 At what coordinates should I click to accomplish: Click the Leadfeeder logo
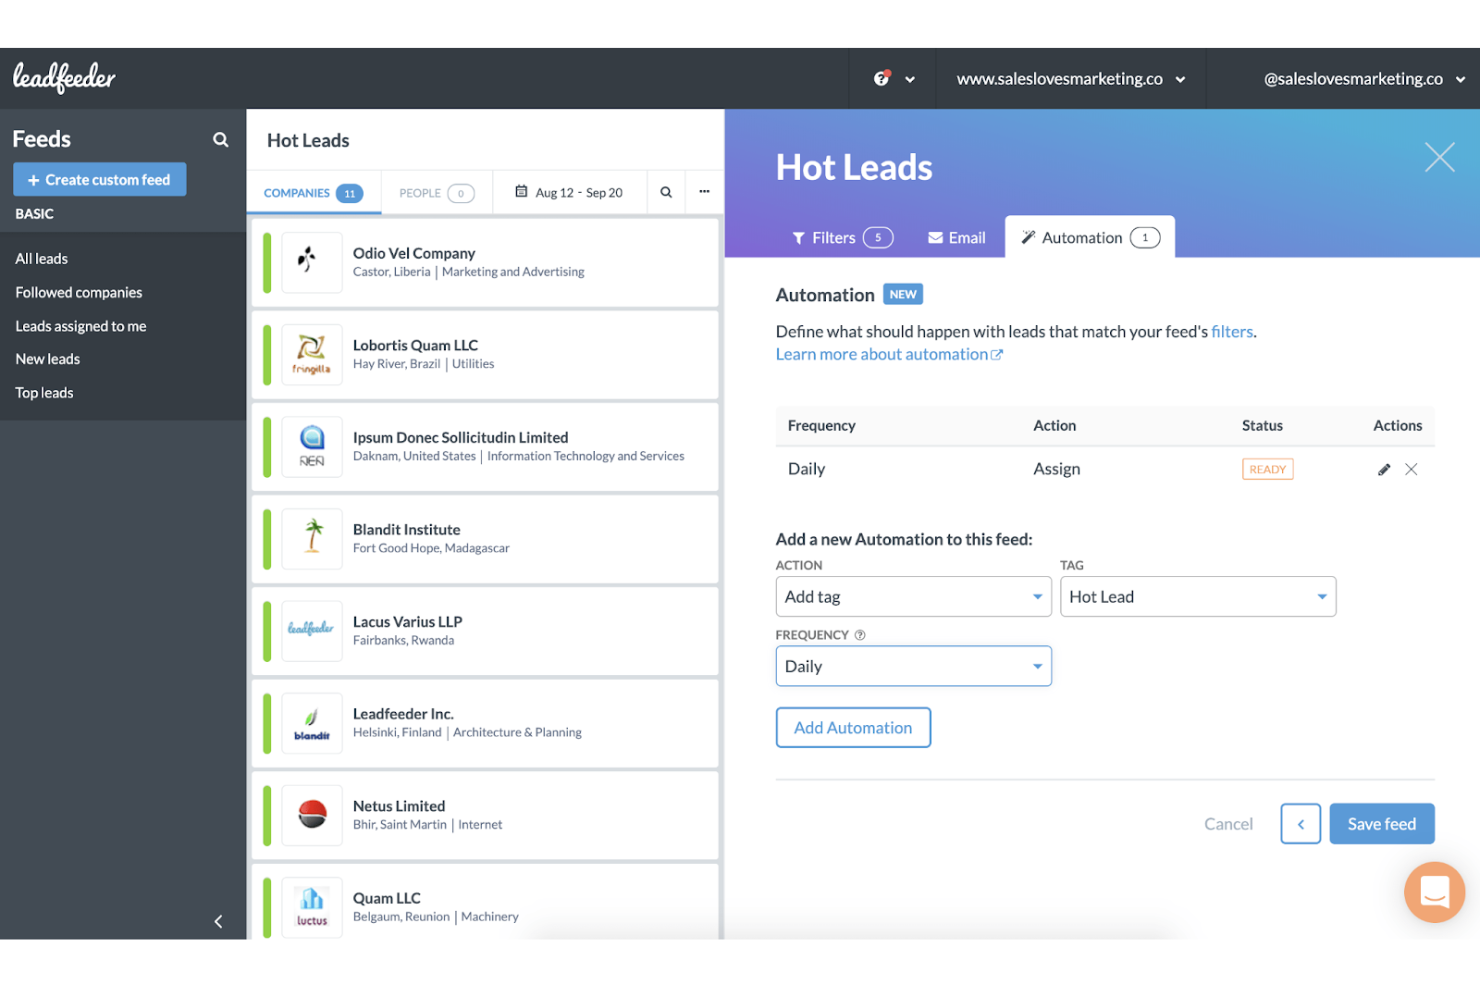[64, 78]
